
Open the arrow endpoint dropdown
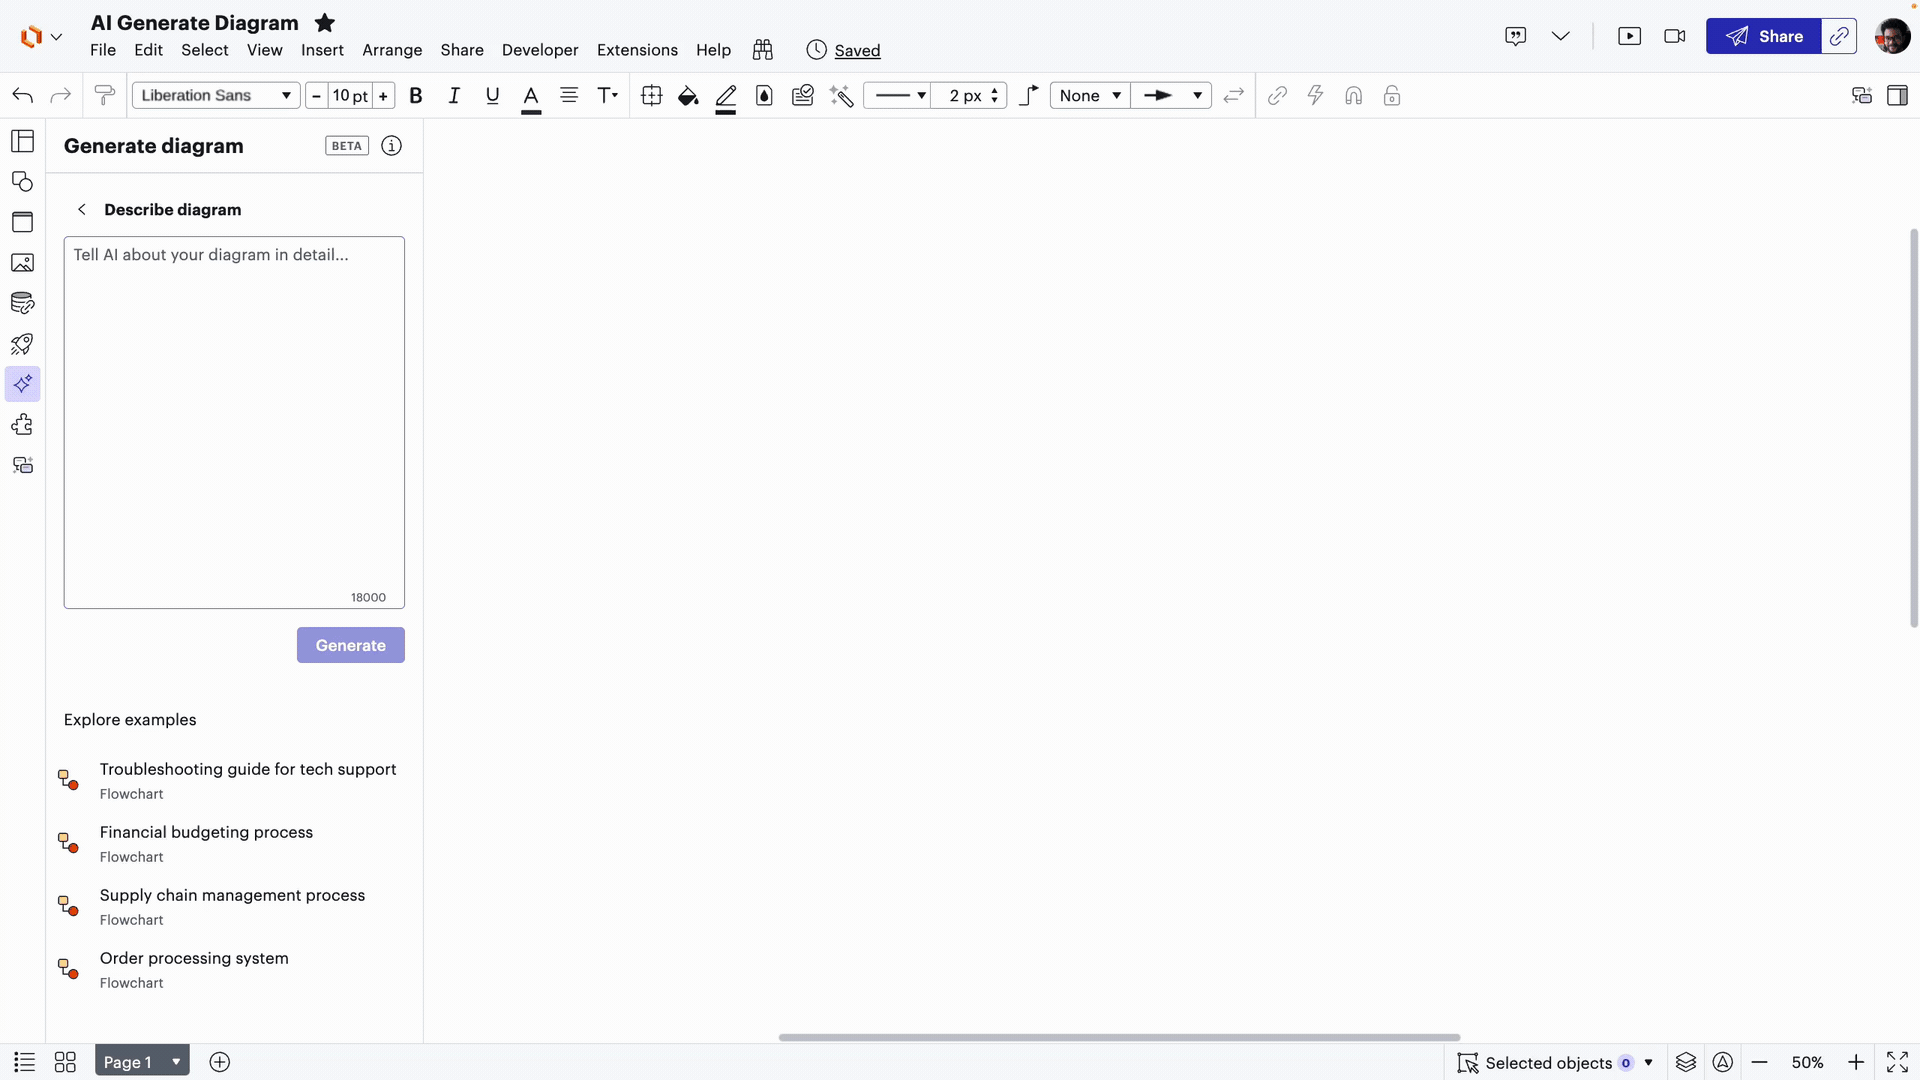pyautogui.click(x=1173, y=95)
